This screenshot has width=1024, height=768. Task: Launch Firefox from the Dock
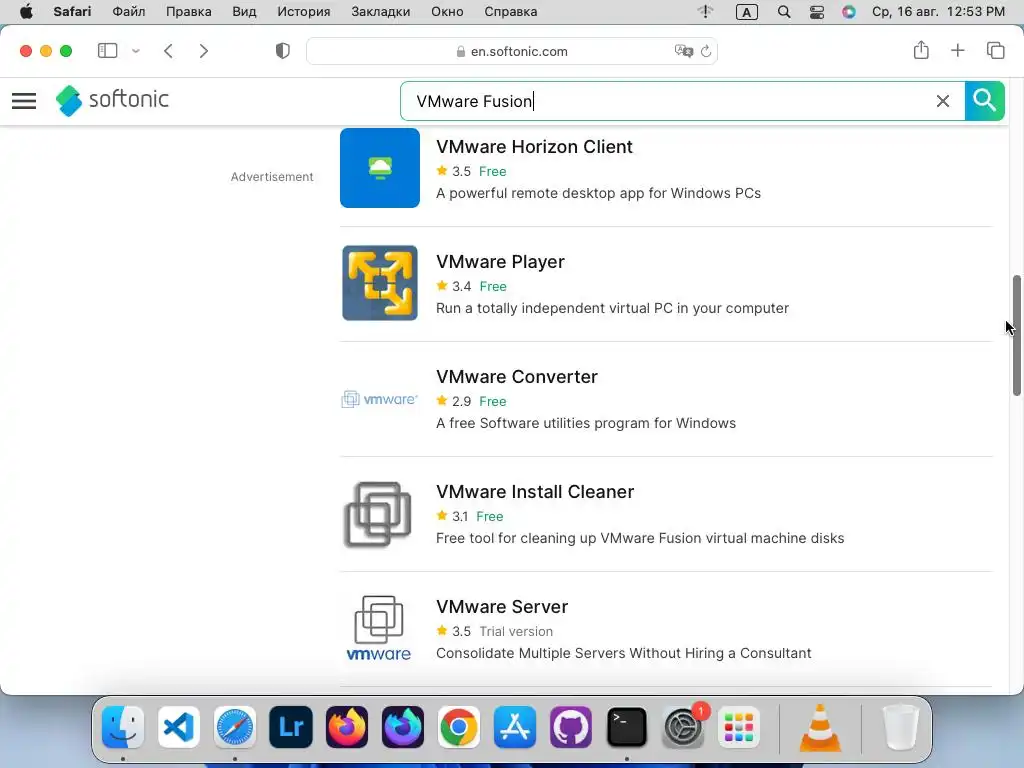point(347,727)
